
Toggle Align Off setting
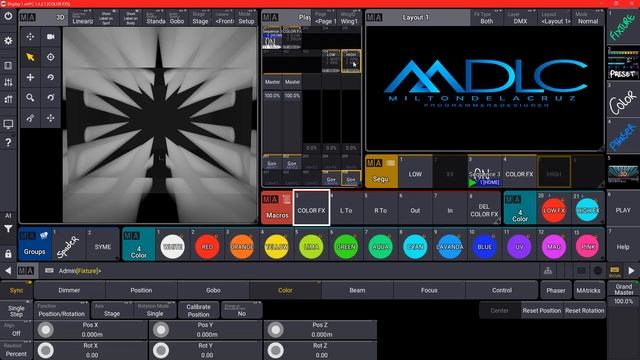coord(16,330)
